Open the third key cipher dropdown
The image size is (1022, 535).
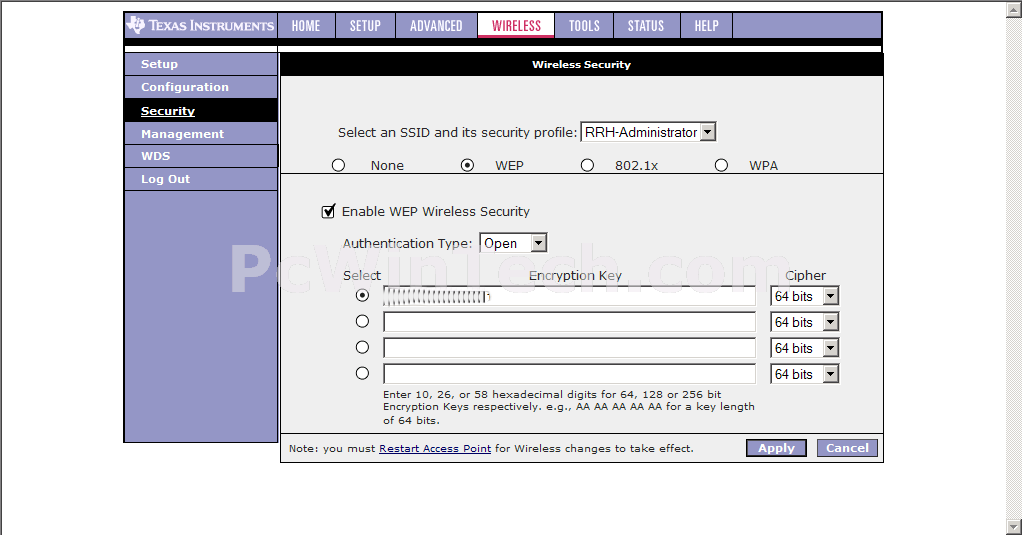coord(804,348)
